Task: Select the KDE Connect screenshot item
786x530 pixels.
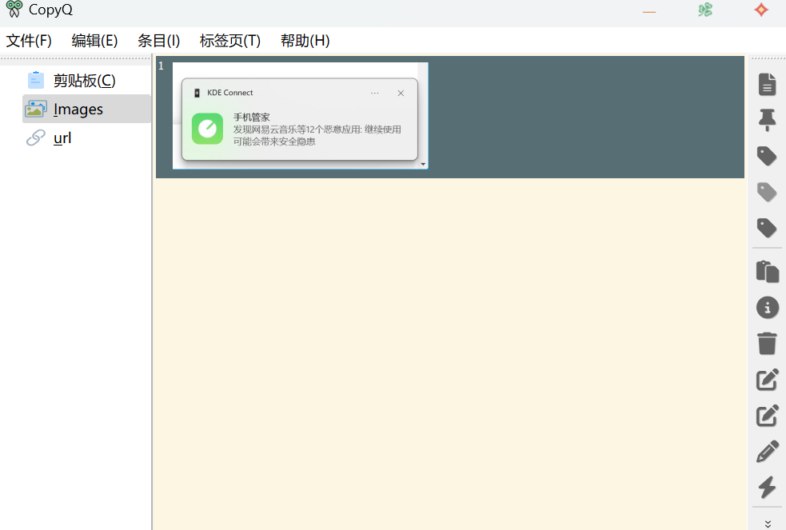Action: pyautogui.click(x=300, y=116)
